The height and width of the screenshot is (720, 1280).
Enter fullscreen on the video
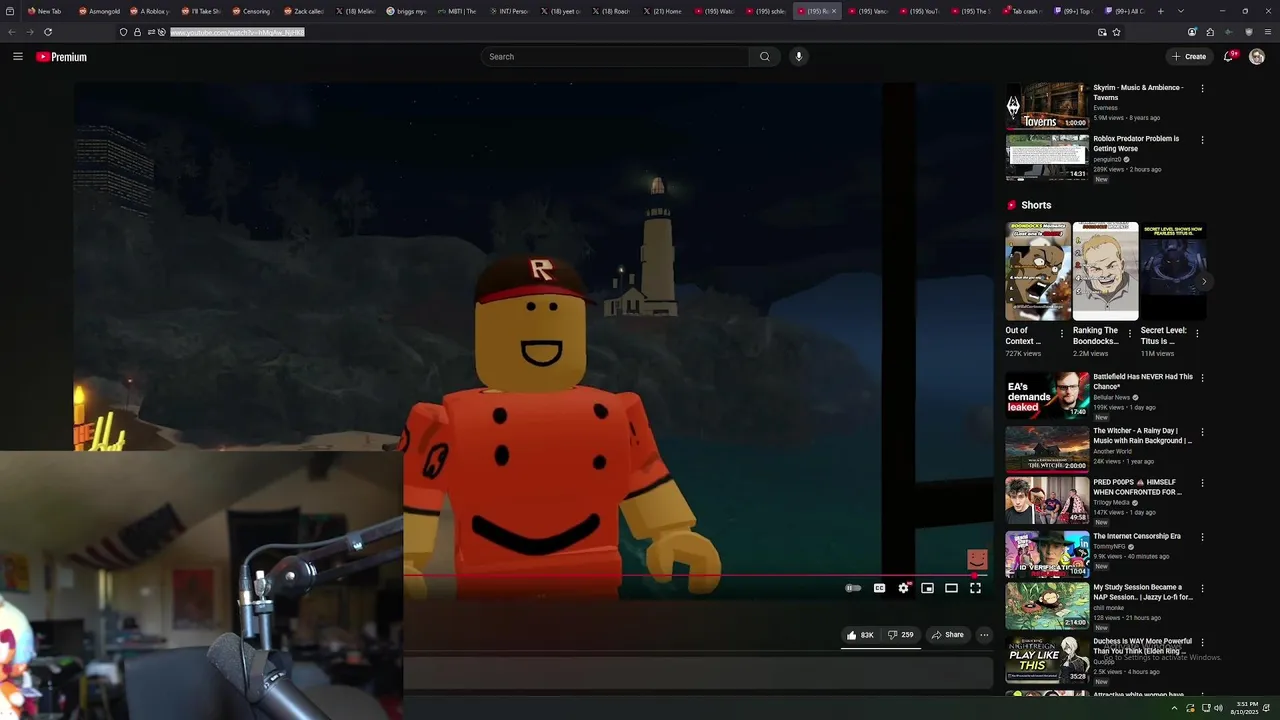pos(975,588)
